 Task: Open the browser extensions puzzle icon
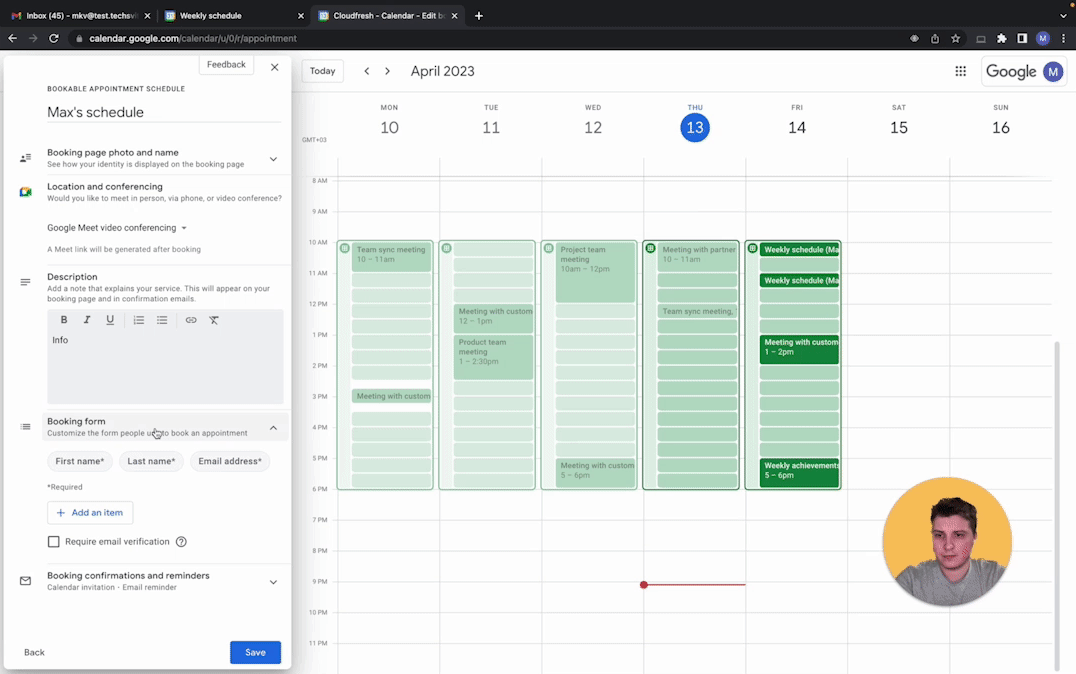tap(1002, 38)
